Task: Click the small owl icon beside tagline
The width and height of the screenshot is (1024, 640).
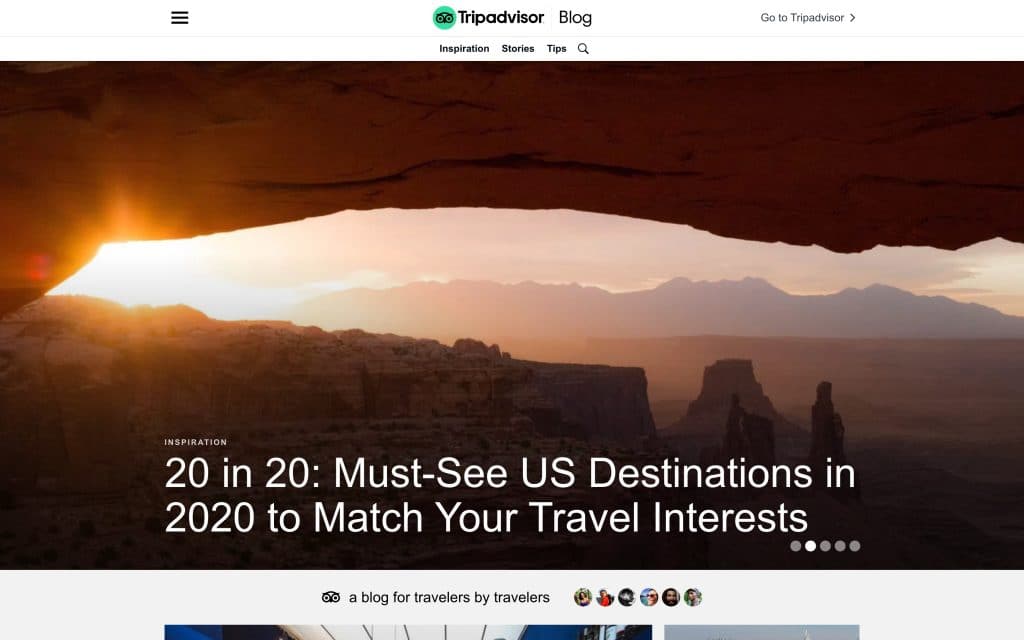Action: coord(331,597)
